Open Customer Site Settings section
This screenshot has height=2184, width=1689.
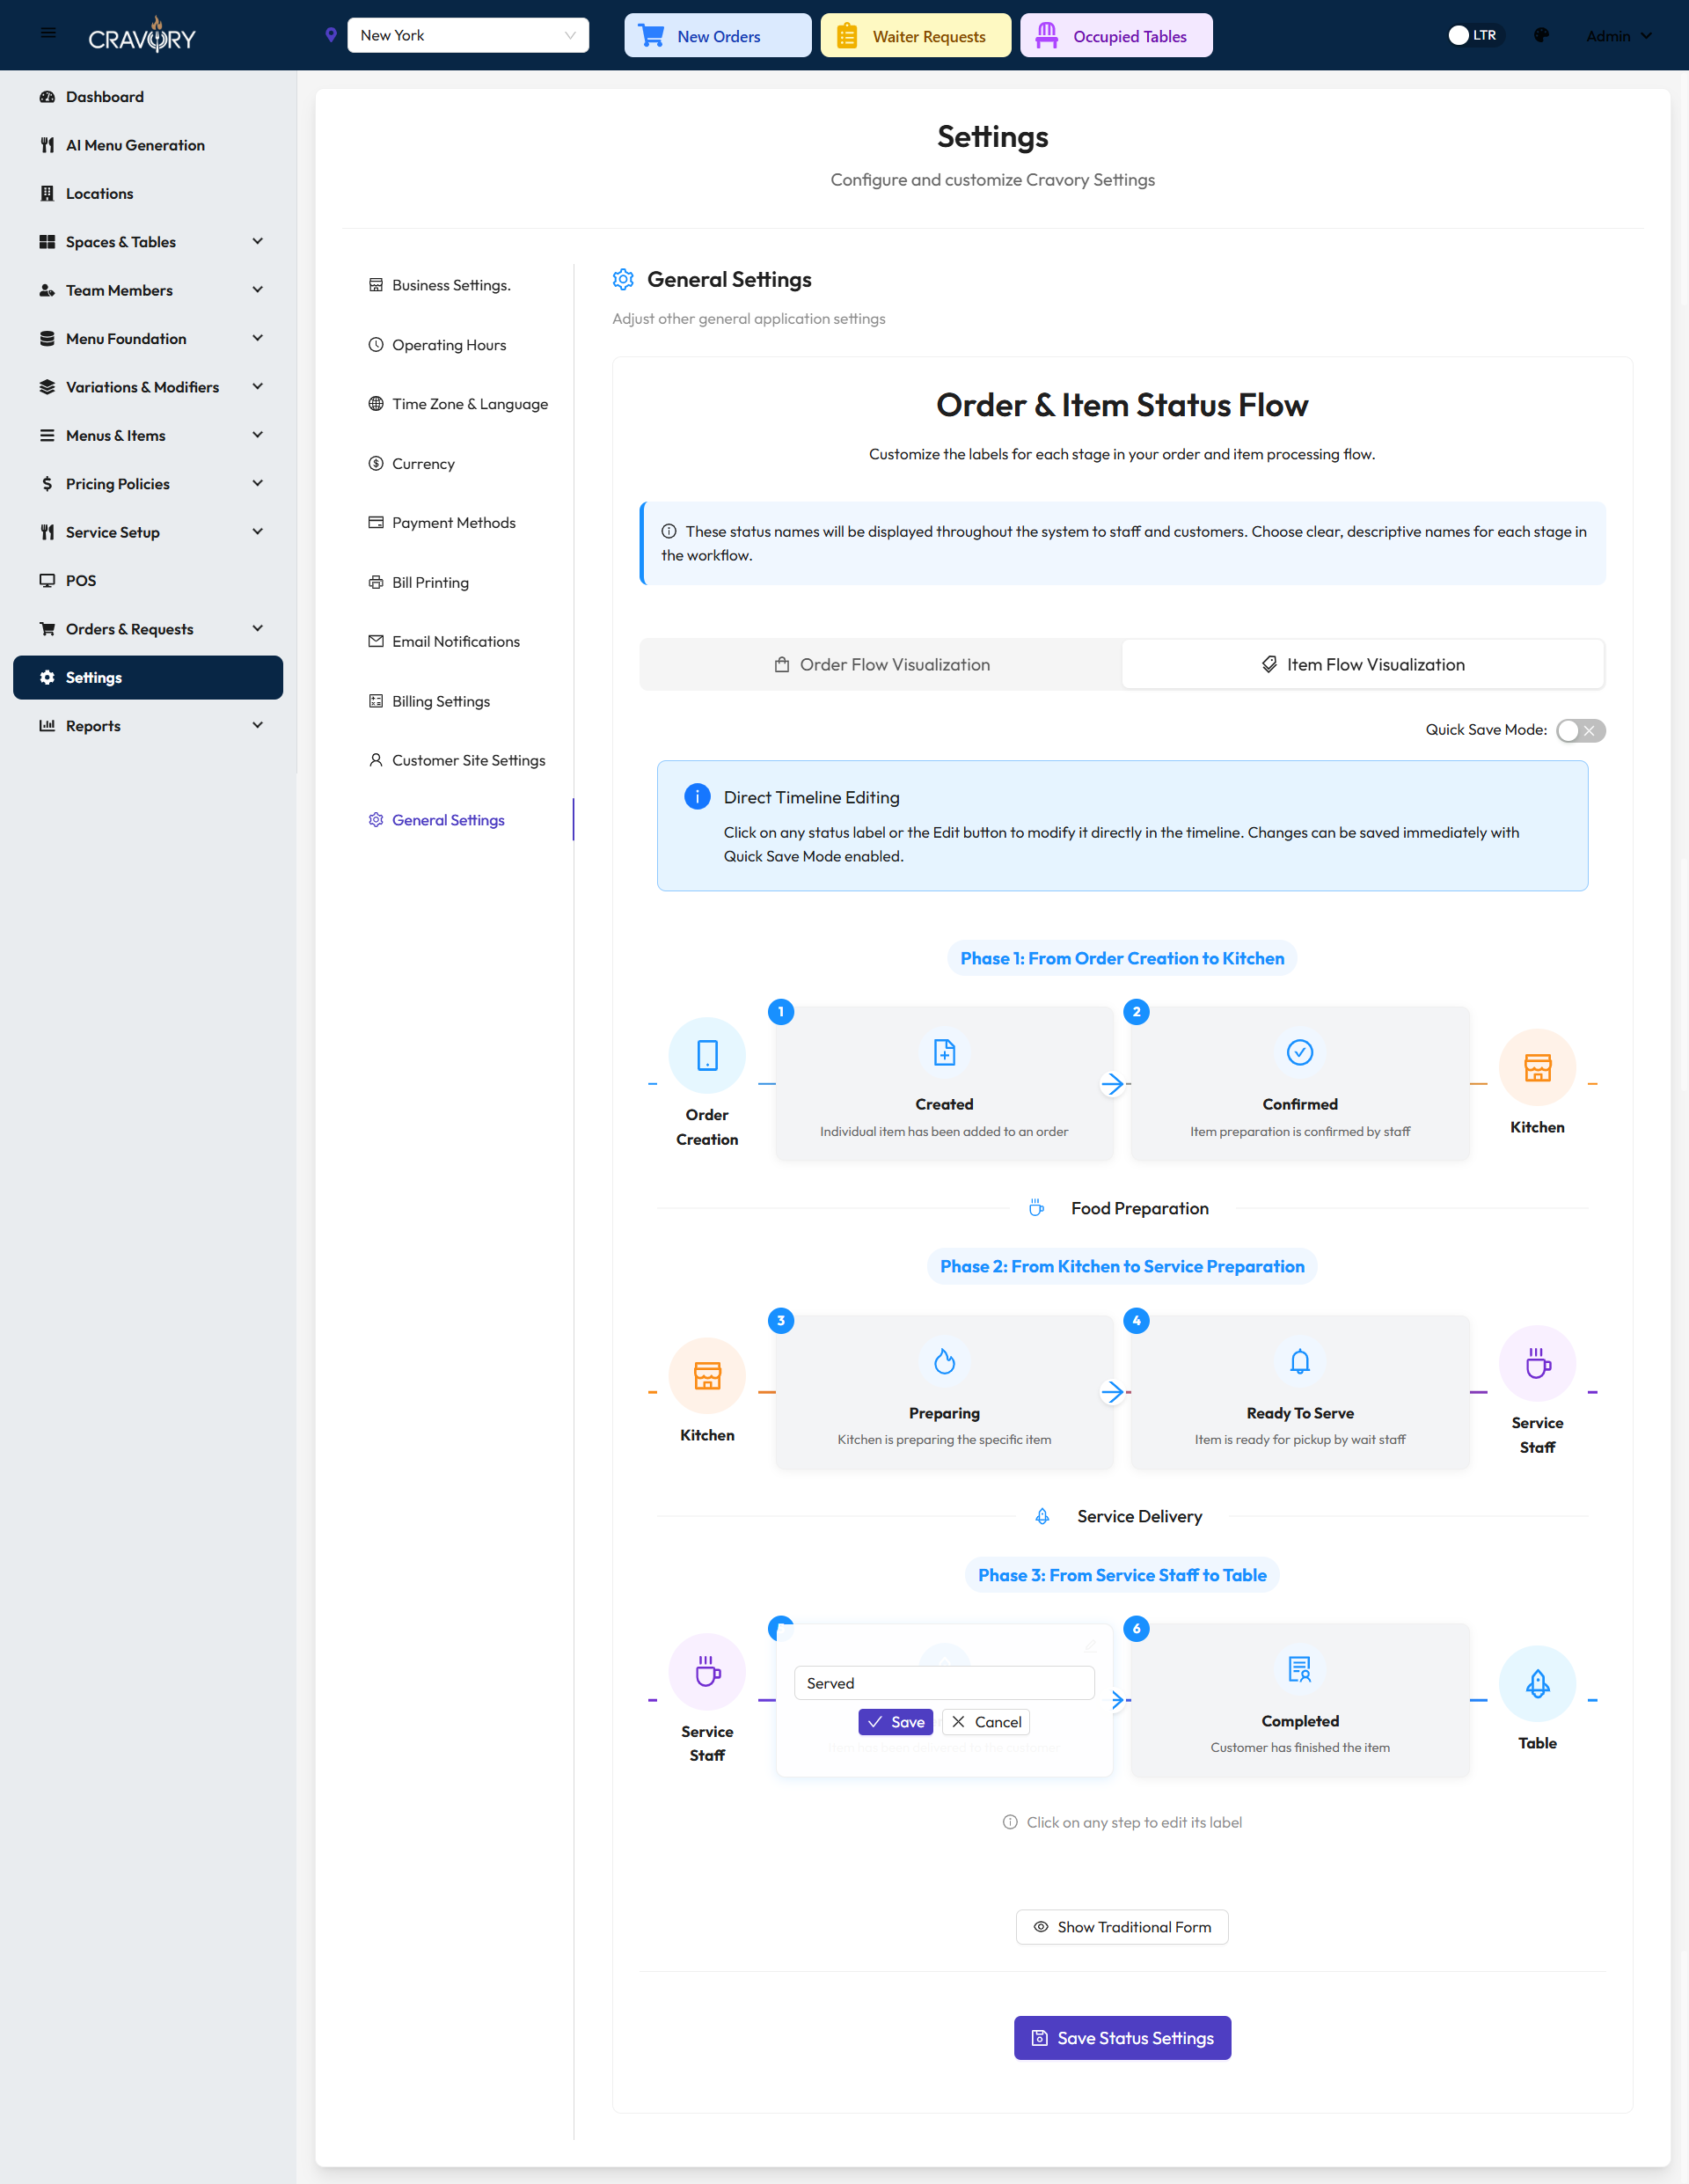457,761
